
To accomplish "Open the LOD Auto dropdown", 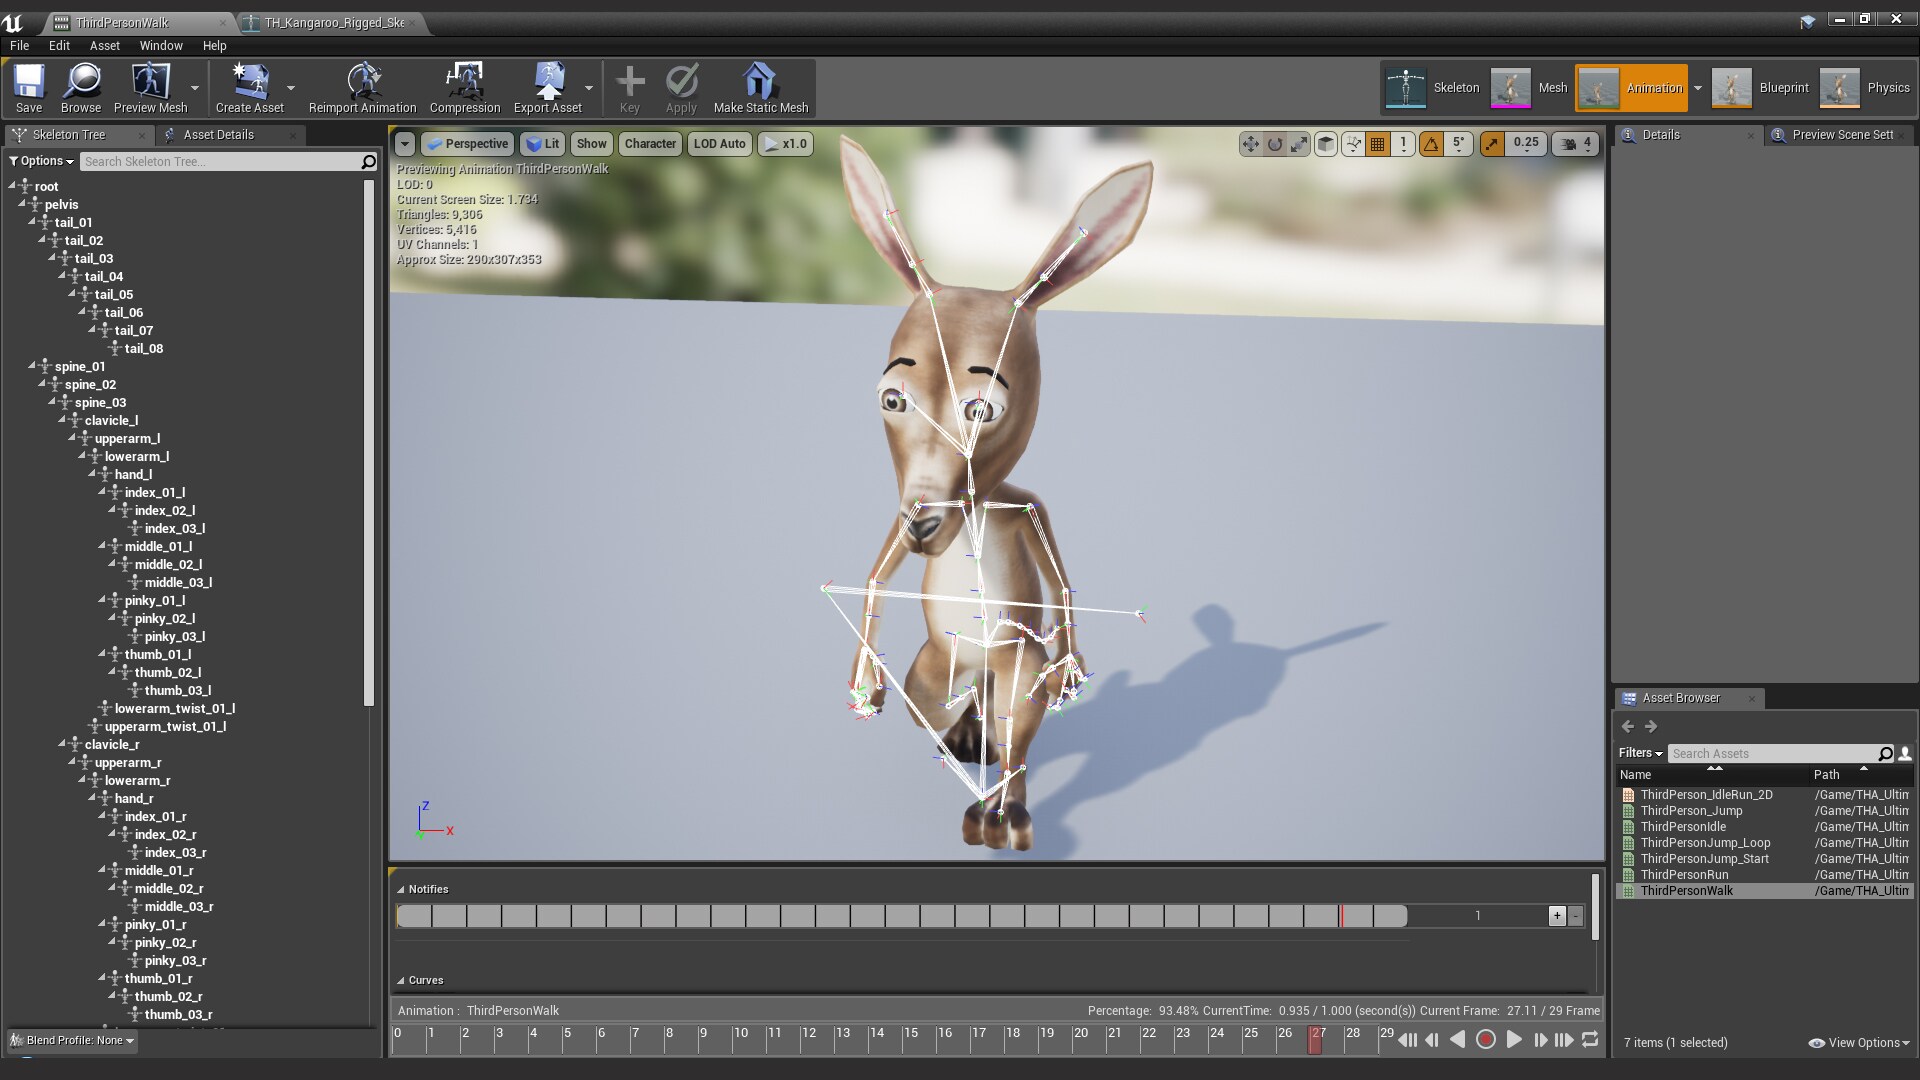I will coord(719,143).
